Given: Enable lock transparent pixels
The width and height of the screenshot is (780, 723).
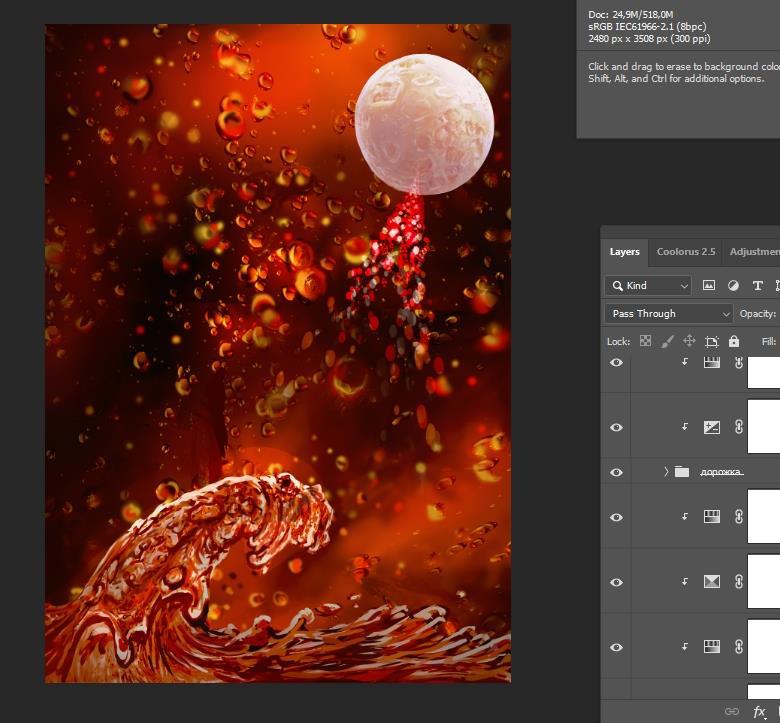Looking at the screenshot, I should click(x=645, y=341).
